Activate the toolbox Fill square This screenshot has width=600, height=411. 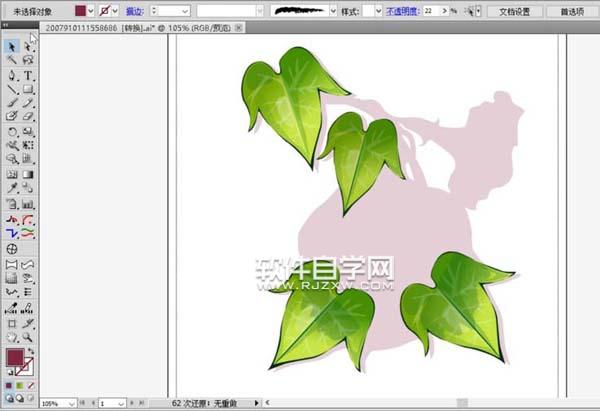pos(15,357)
